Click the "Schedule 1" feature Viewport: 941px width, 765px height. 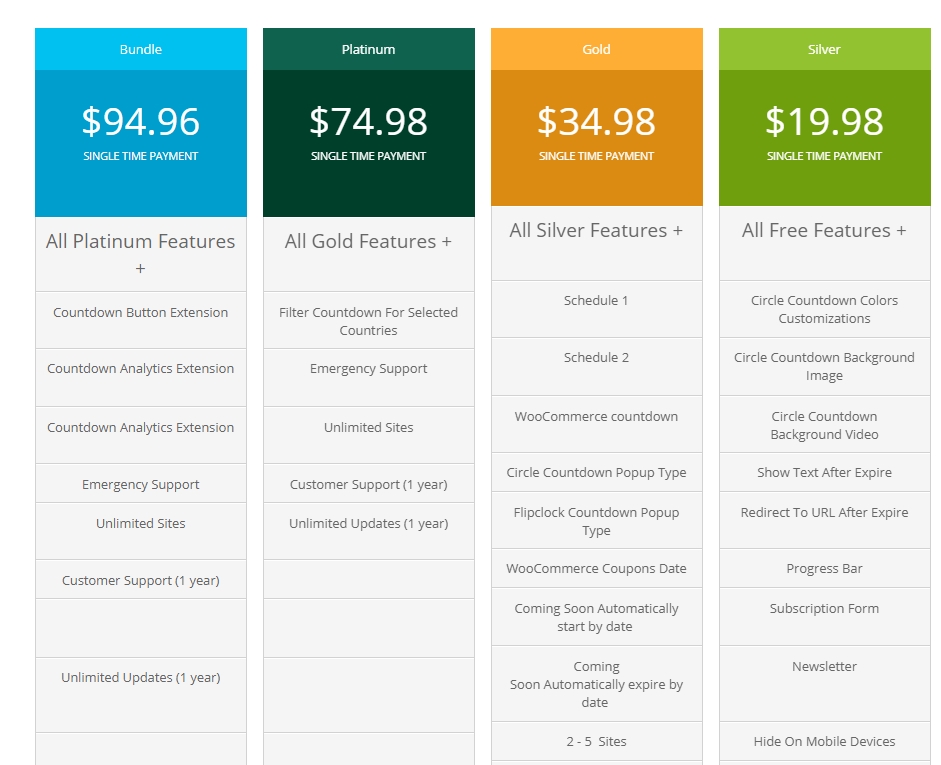pyautogui.click(x=597, y=301)
